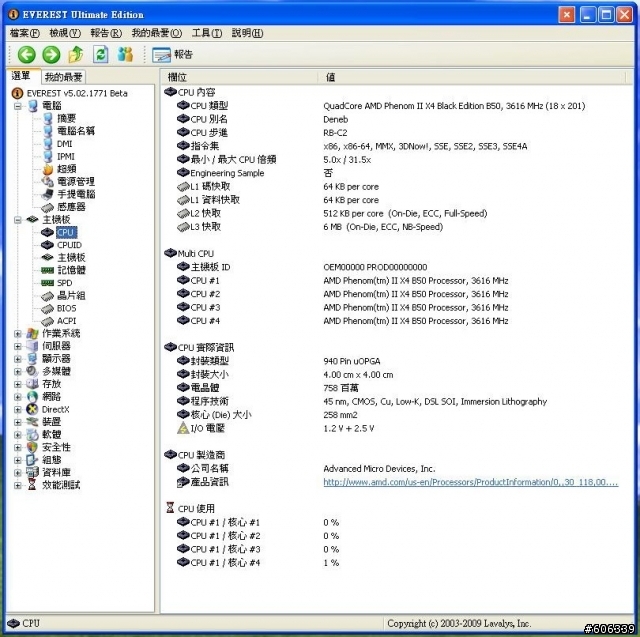Select the DMI tree item

64,144
